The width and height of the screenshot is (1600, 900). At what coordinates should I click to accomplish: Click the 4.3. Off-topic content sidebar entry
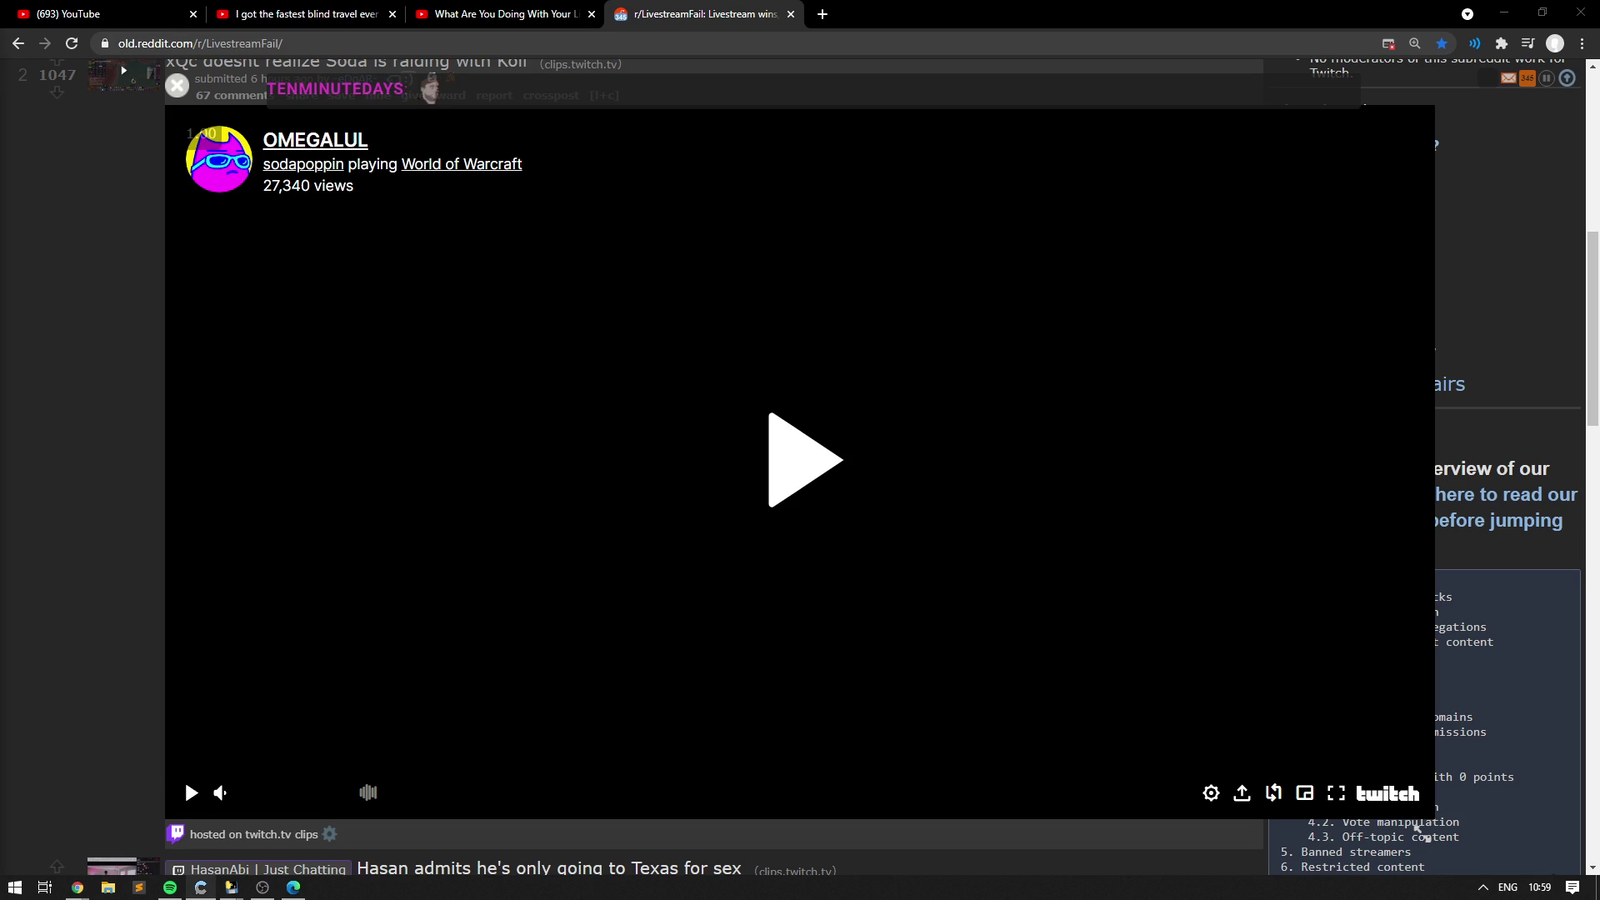click(1383, 837)
